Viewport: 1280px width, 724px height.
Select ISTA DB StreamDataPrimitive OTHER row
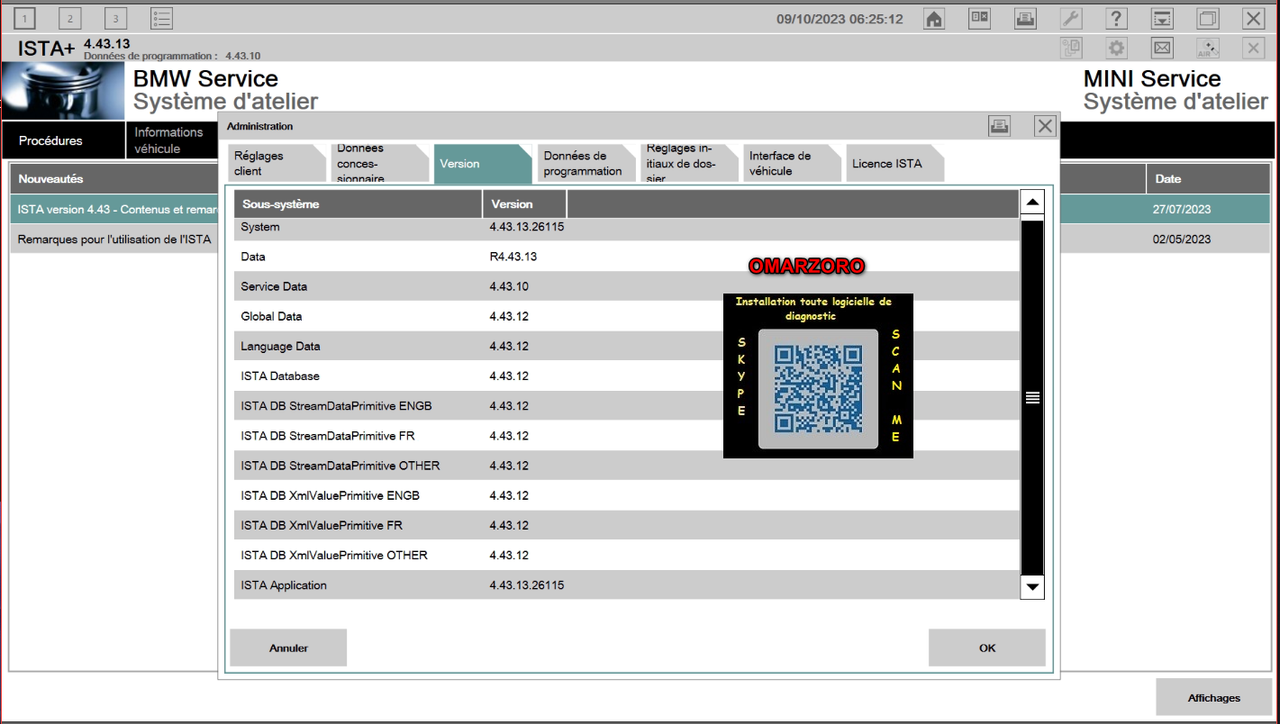(627, 466)
